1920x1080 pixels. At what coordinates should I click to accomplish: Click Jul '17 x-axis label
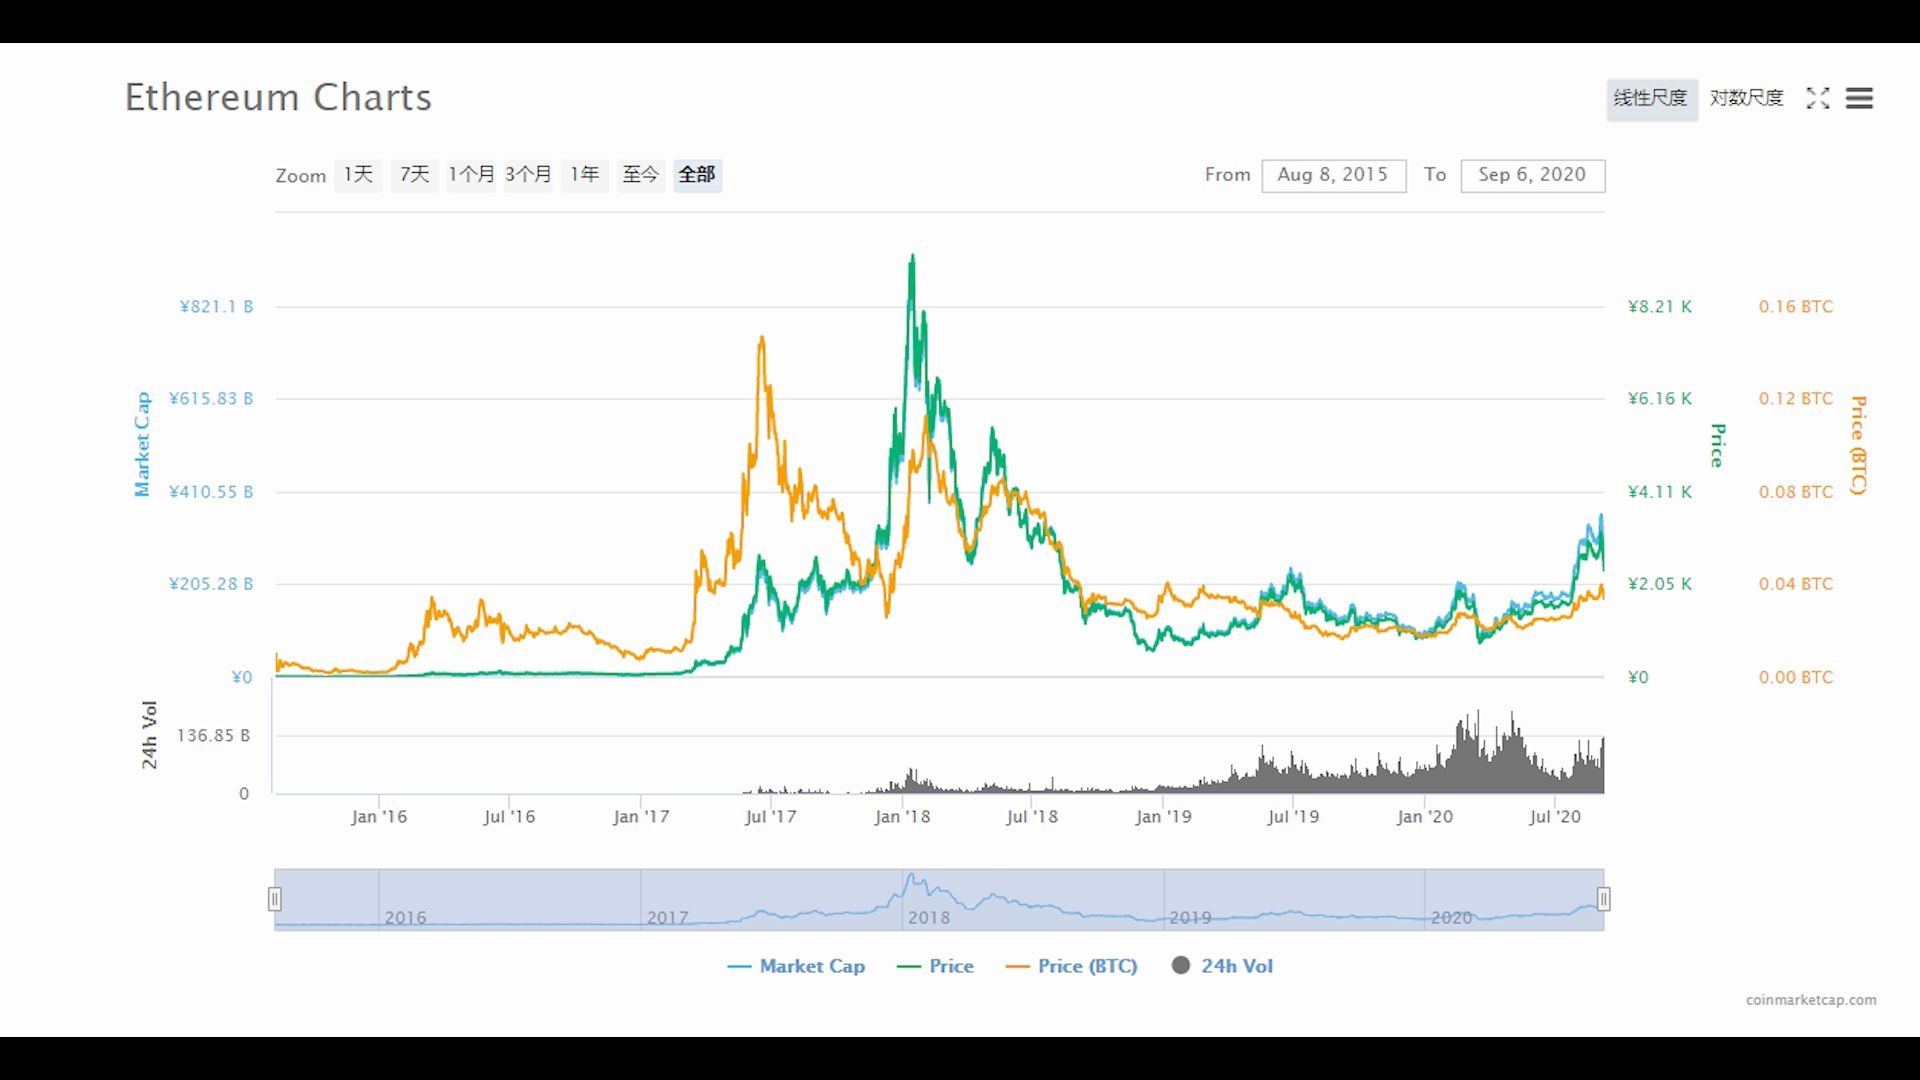(771, 817)
